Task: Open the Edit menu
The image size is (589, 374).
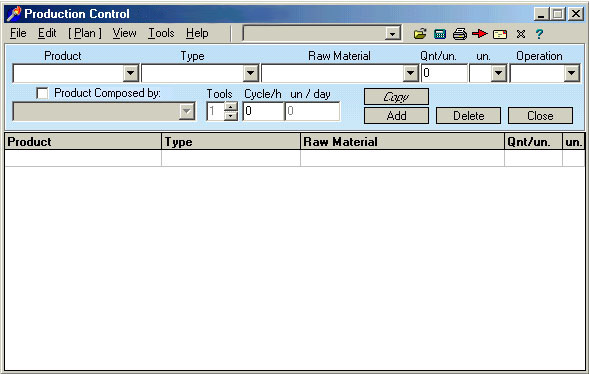Action: pos(47,33)
